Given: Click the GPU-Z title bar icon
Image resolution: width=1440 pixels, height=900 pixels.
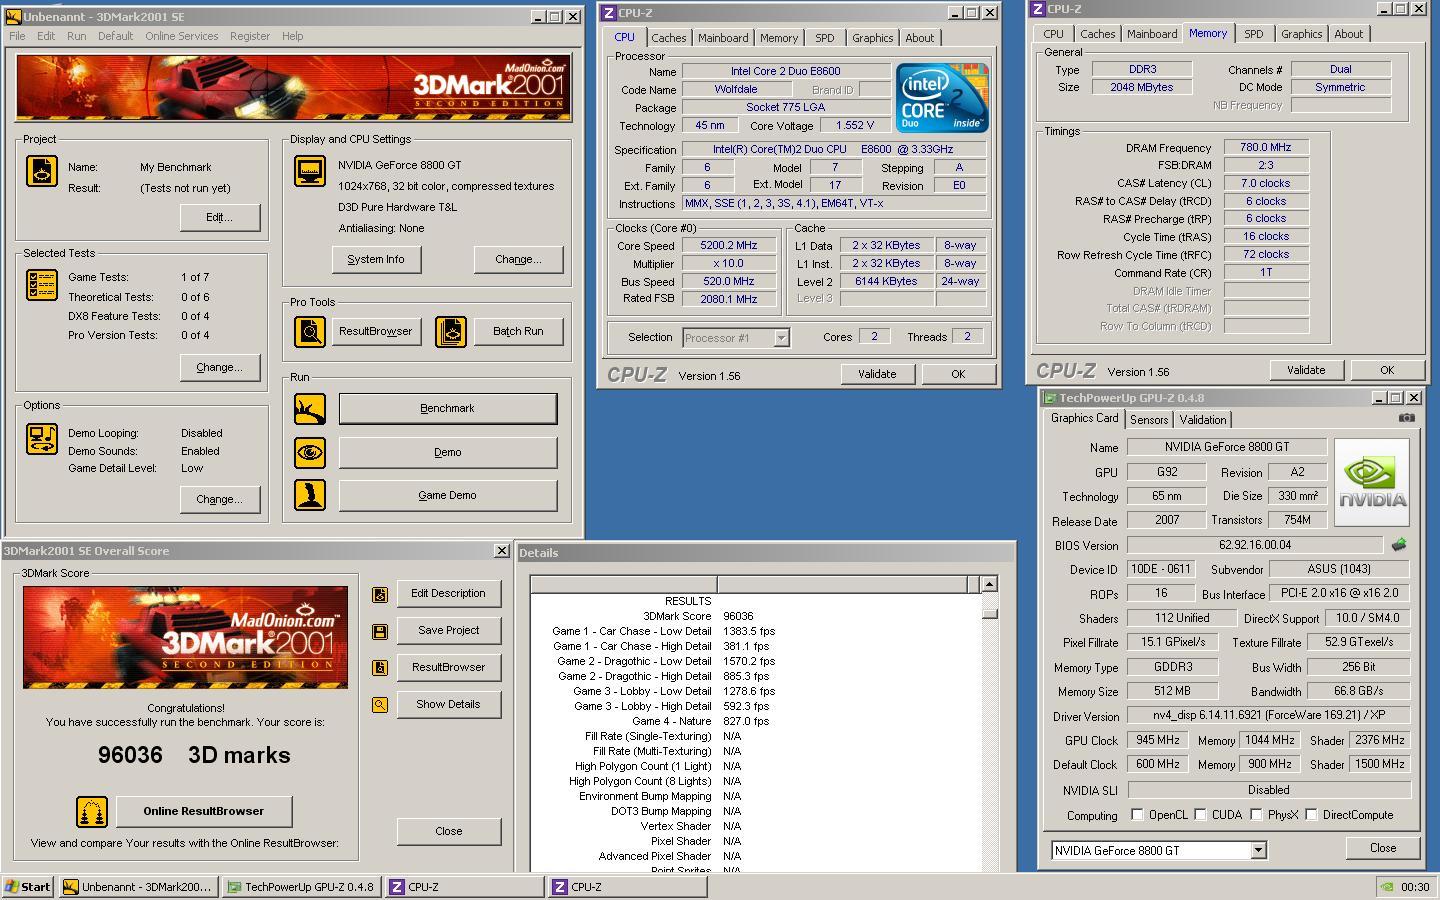Looking at the screenshot, I should pos(1050,398).
